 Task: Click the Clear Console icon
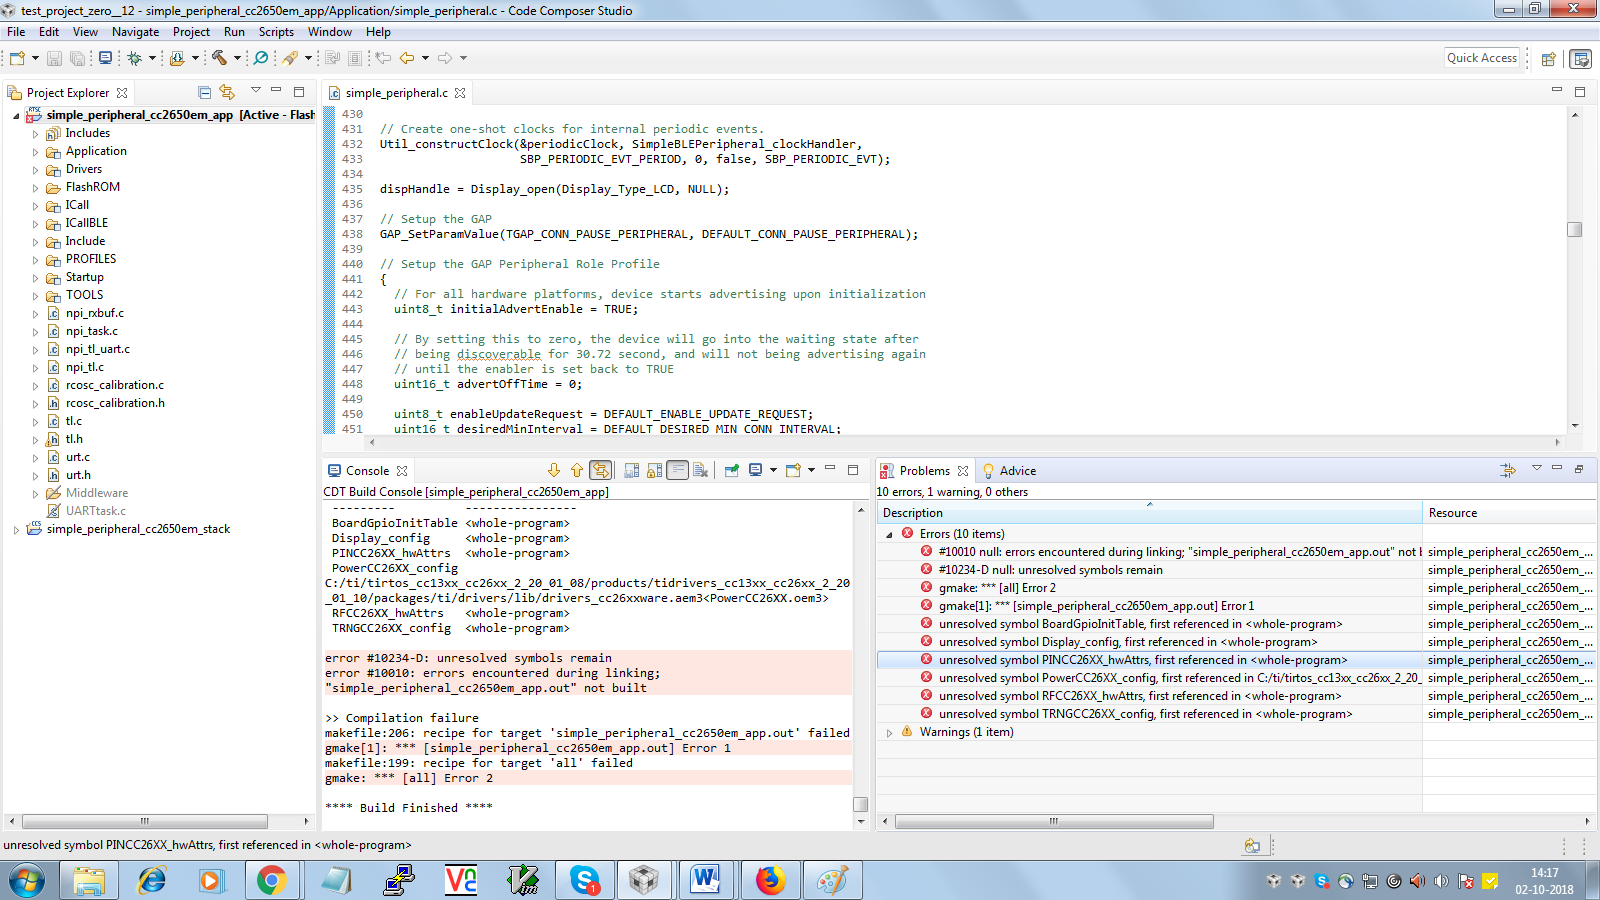[700, 470]
